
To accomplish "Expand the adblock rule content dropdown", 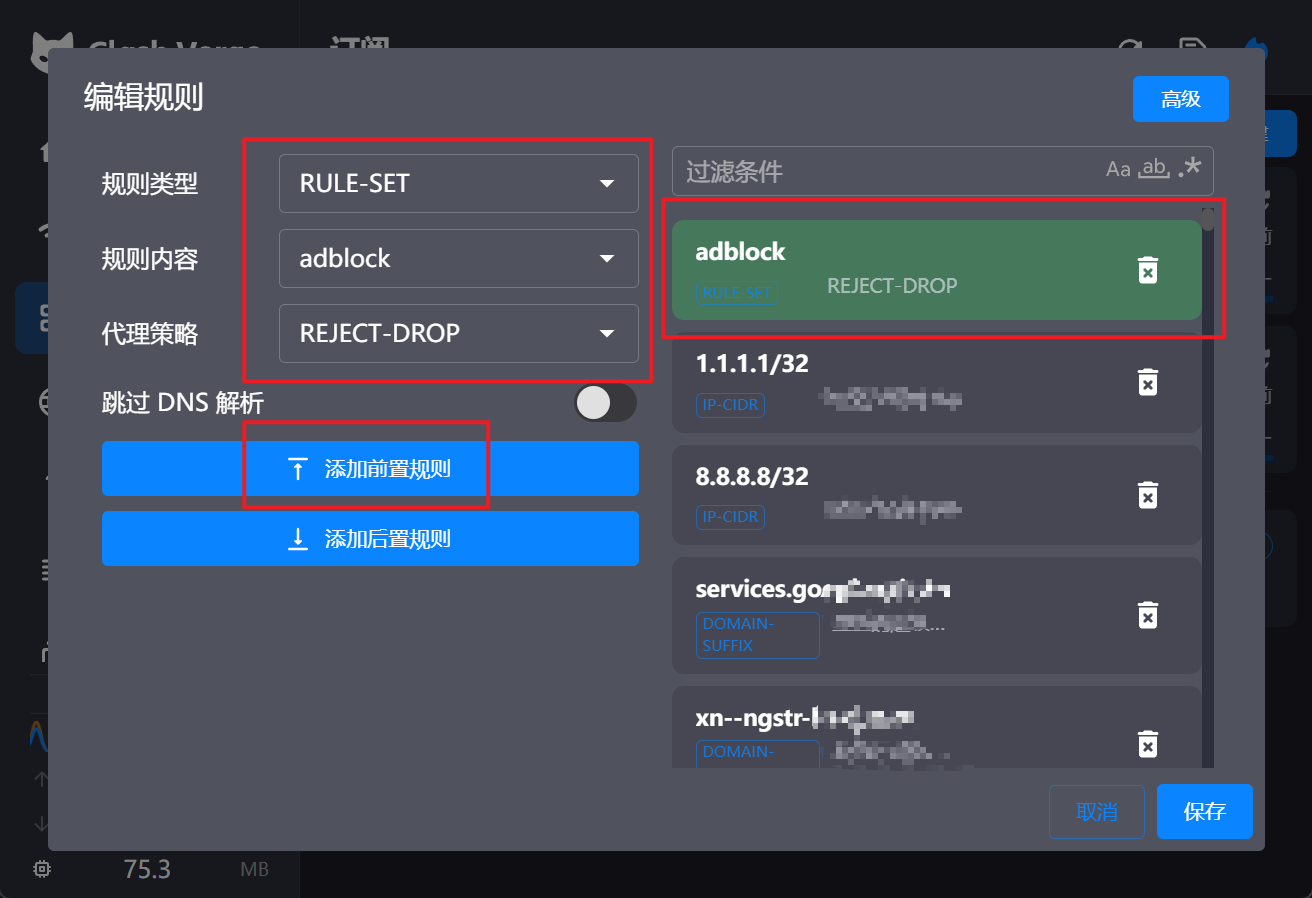I will tap(458, 258).
